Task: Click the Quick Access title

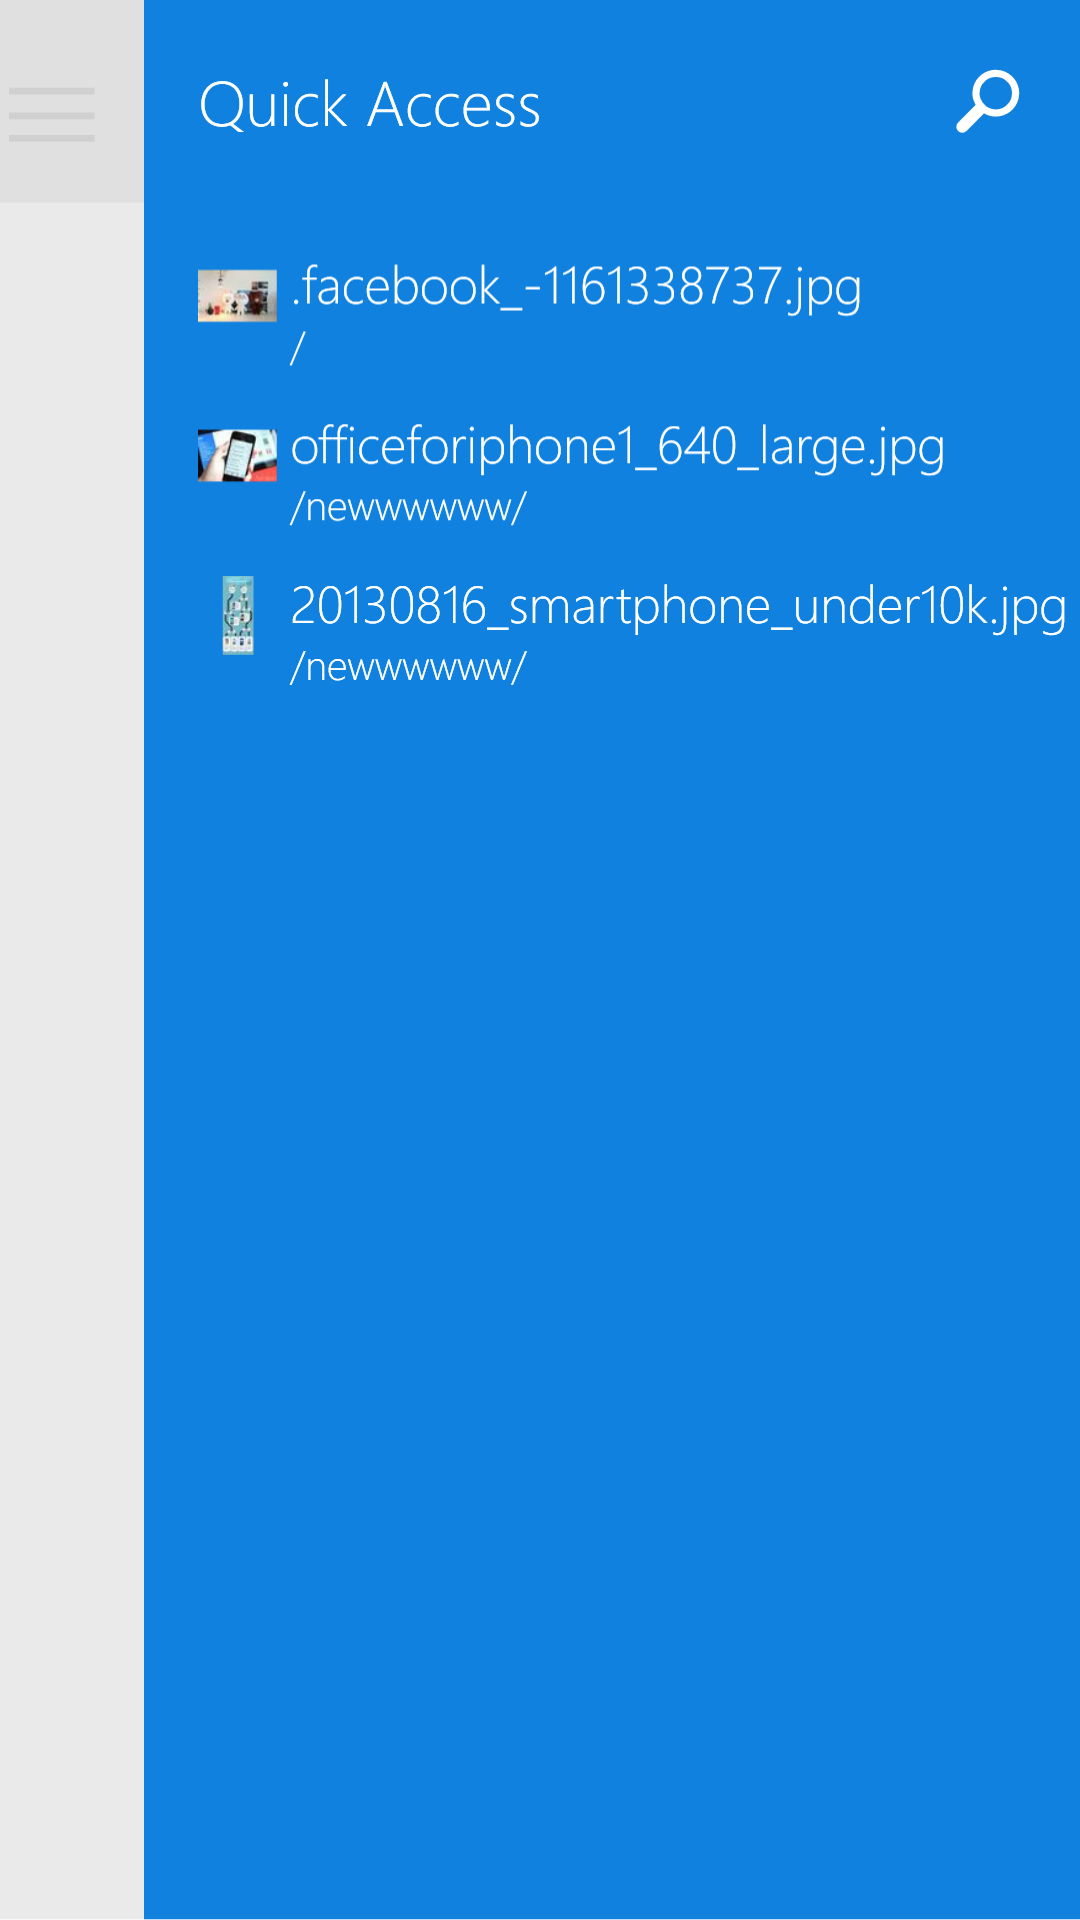Action: click(370, 105)
